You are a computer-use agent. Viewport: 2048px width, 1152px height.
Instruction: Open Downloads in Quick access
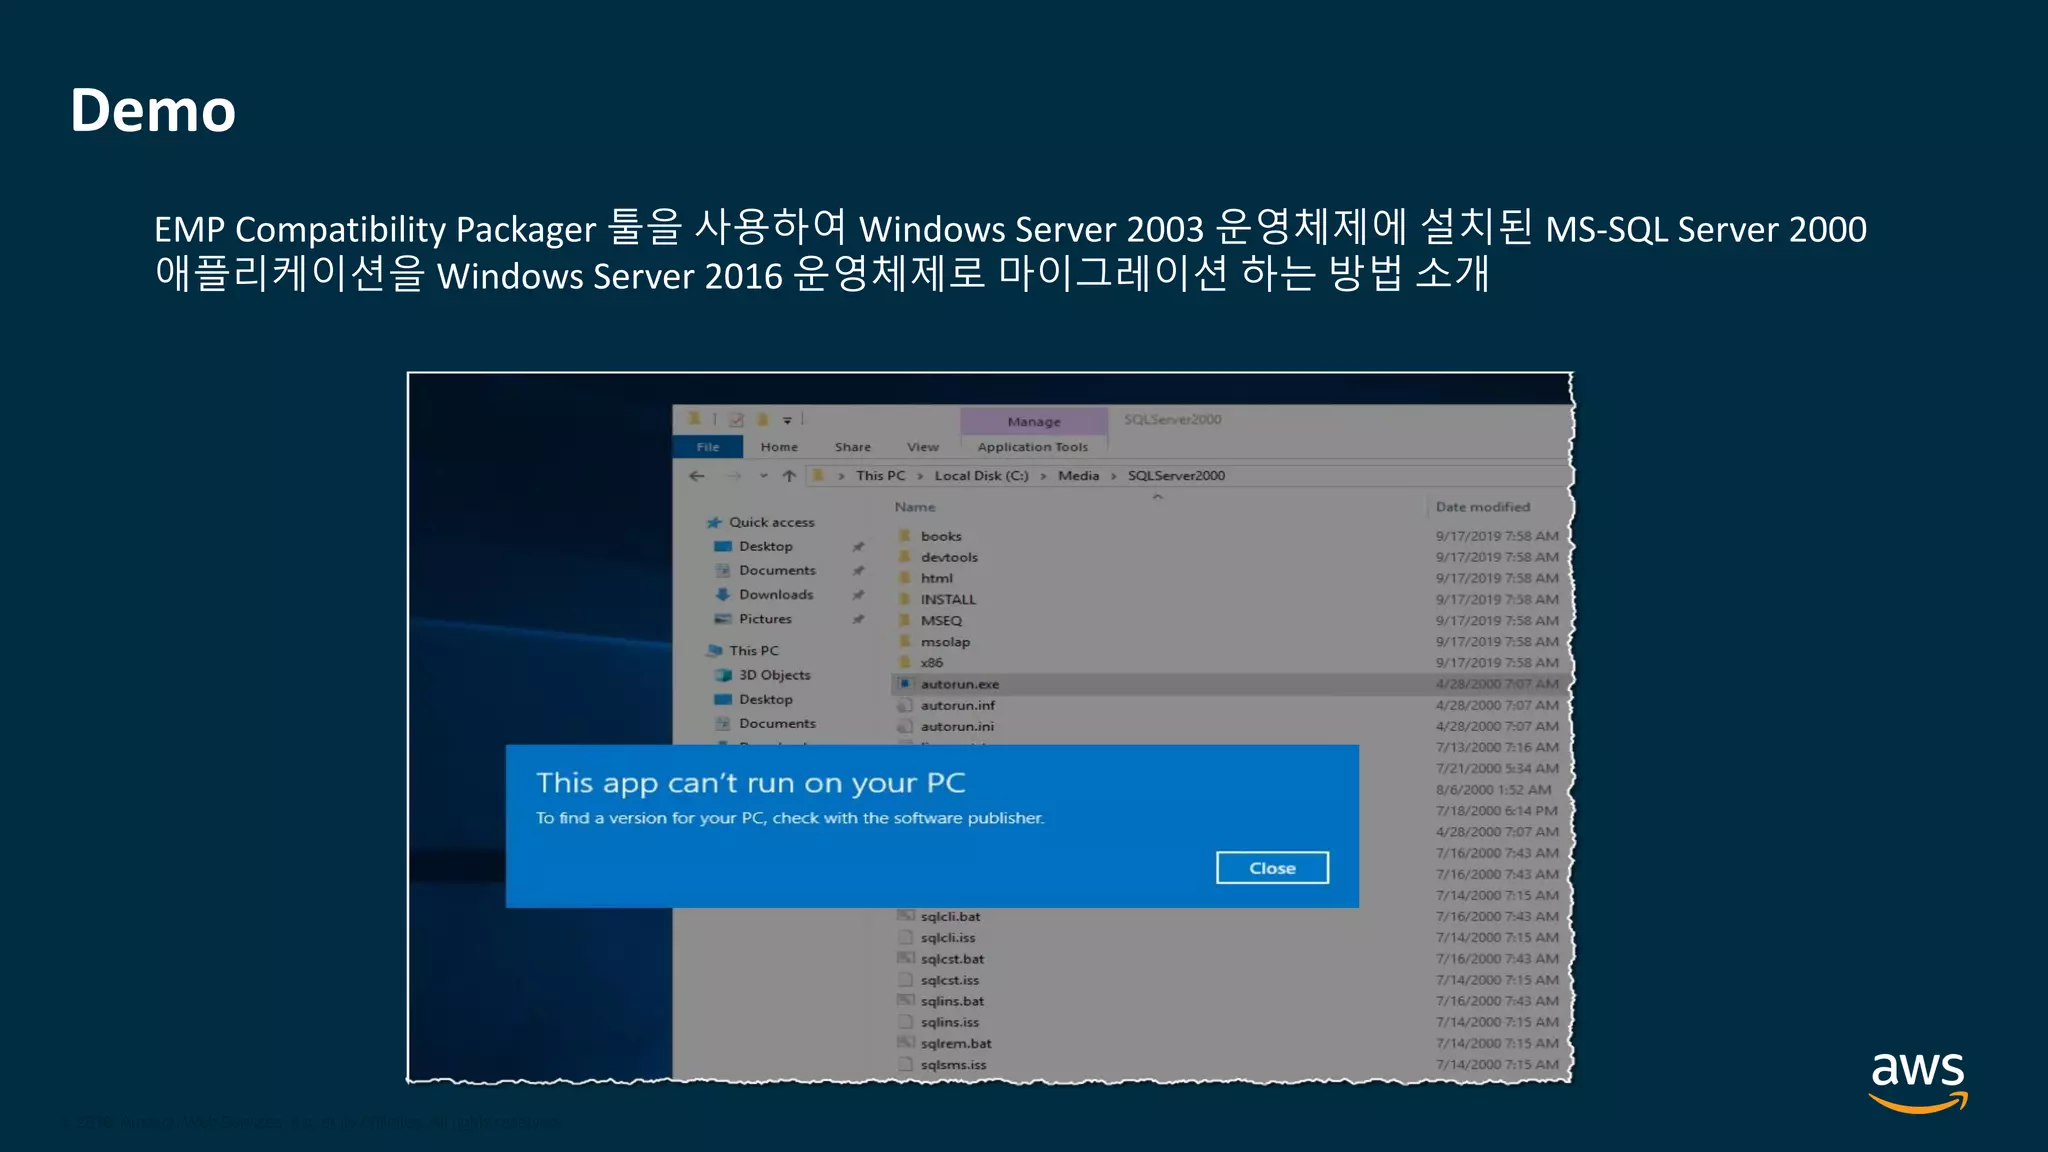click(776, 594)
